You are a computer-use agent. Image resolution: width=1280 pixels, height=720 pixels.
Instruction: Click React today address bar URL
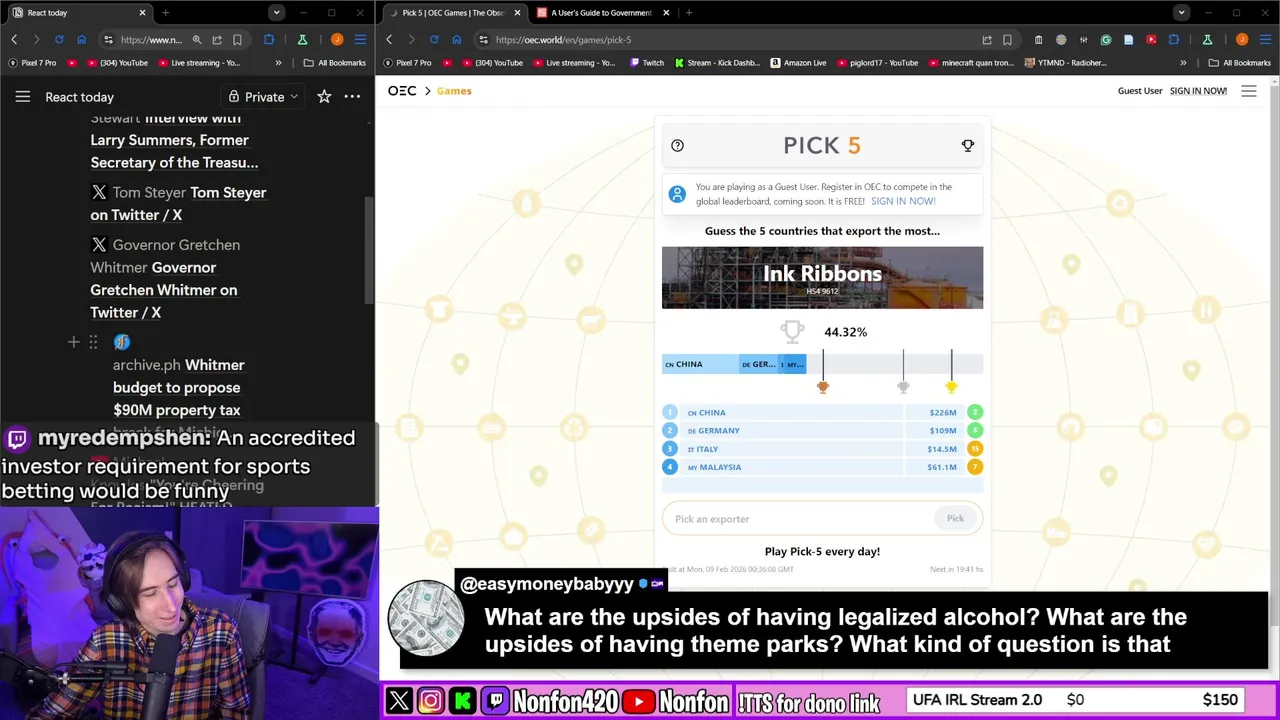point(151,40)
